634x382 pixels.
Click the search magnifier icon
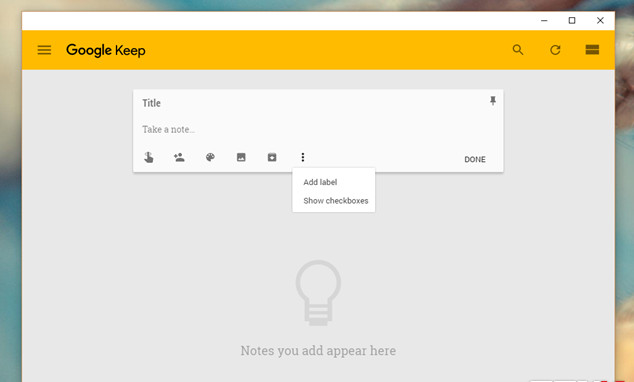tap(518, 50)
